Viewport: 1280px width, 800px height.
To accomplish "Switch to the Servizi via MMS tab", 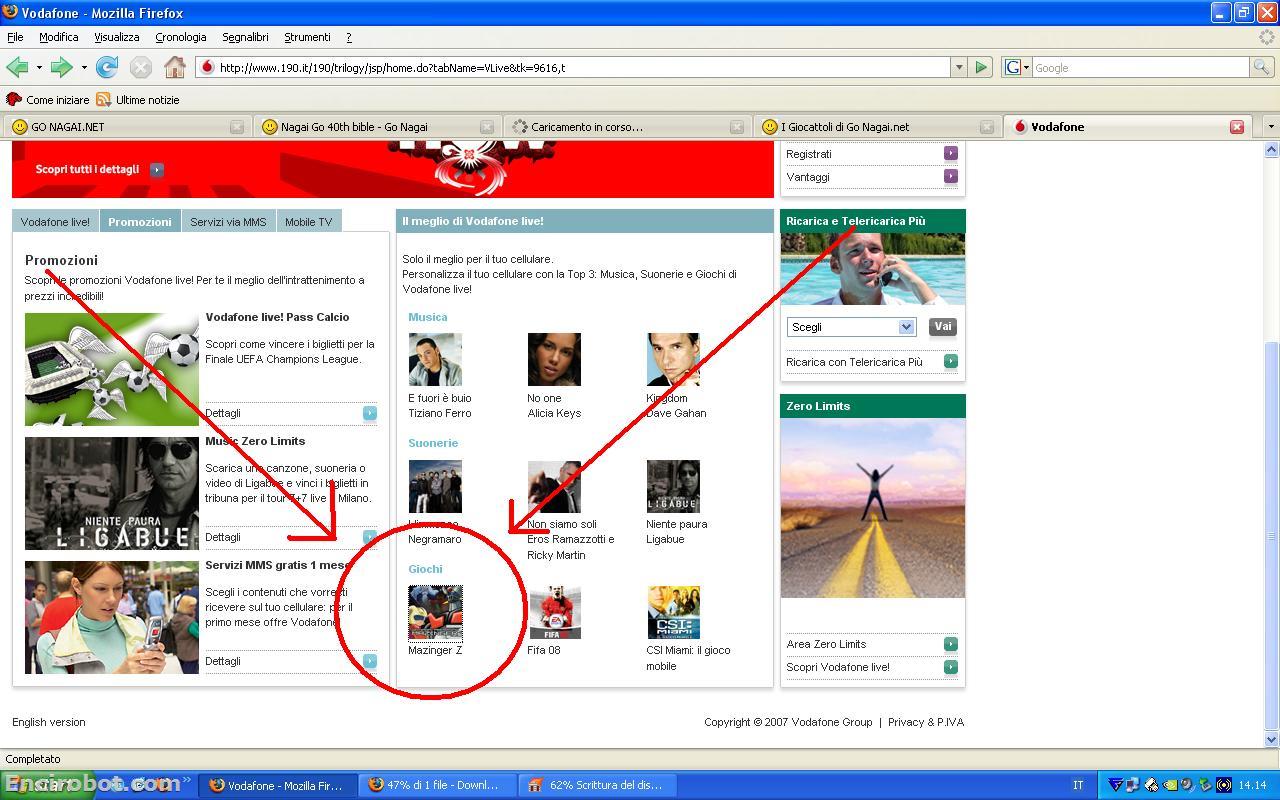I will (228, 221).
